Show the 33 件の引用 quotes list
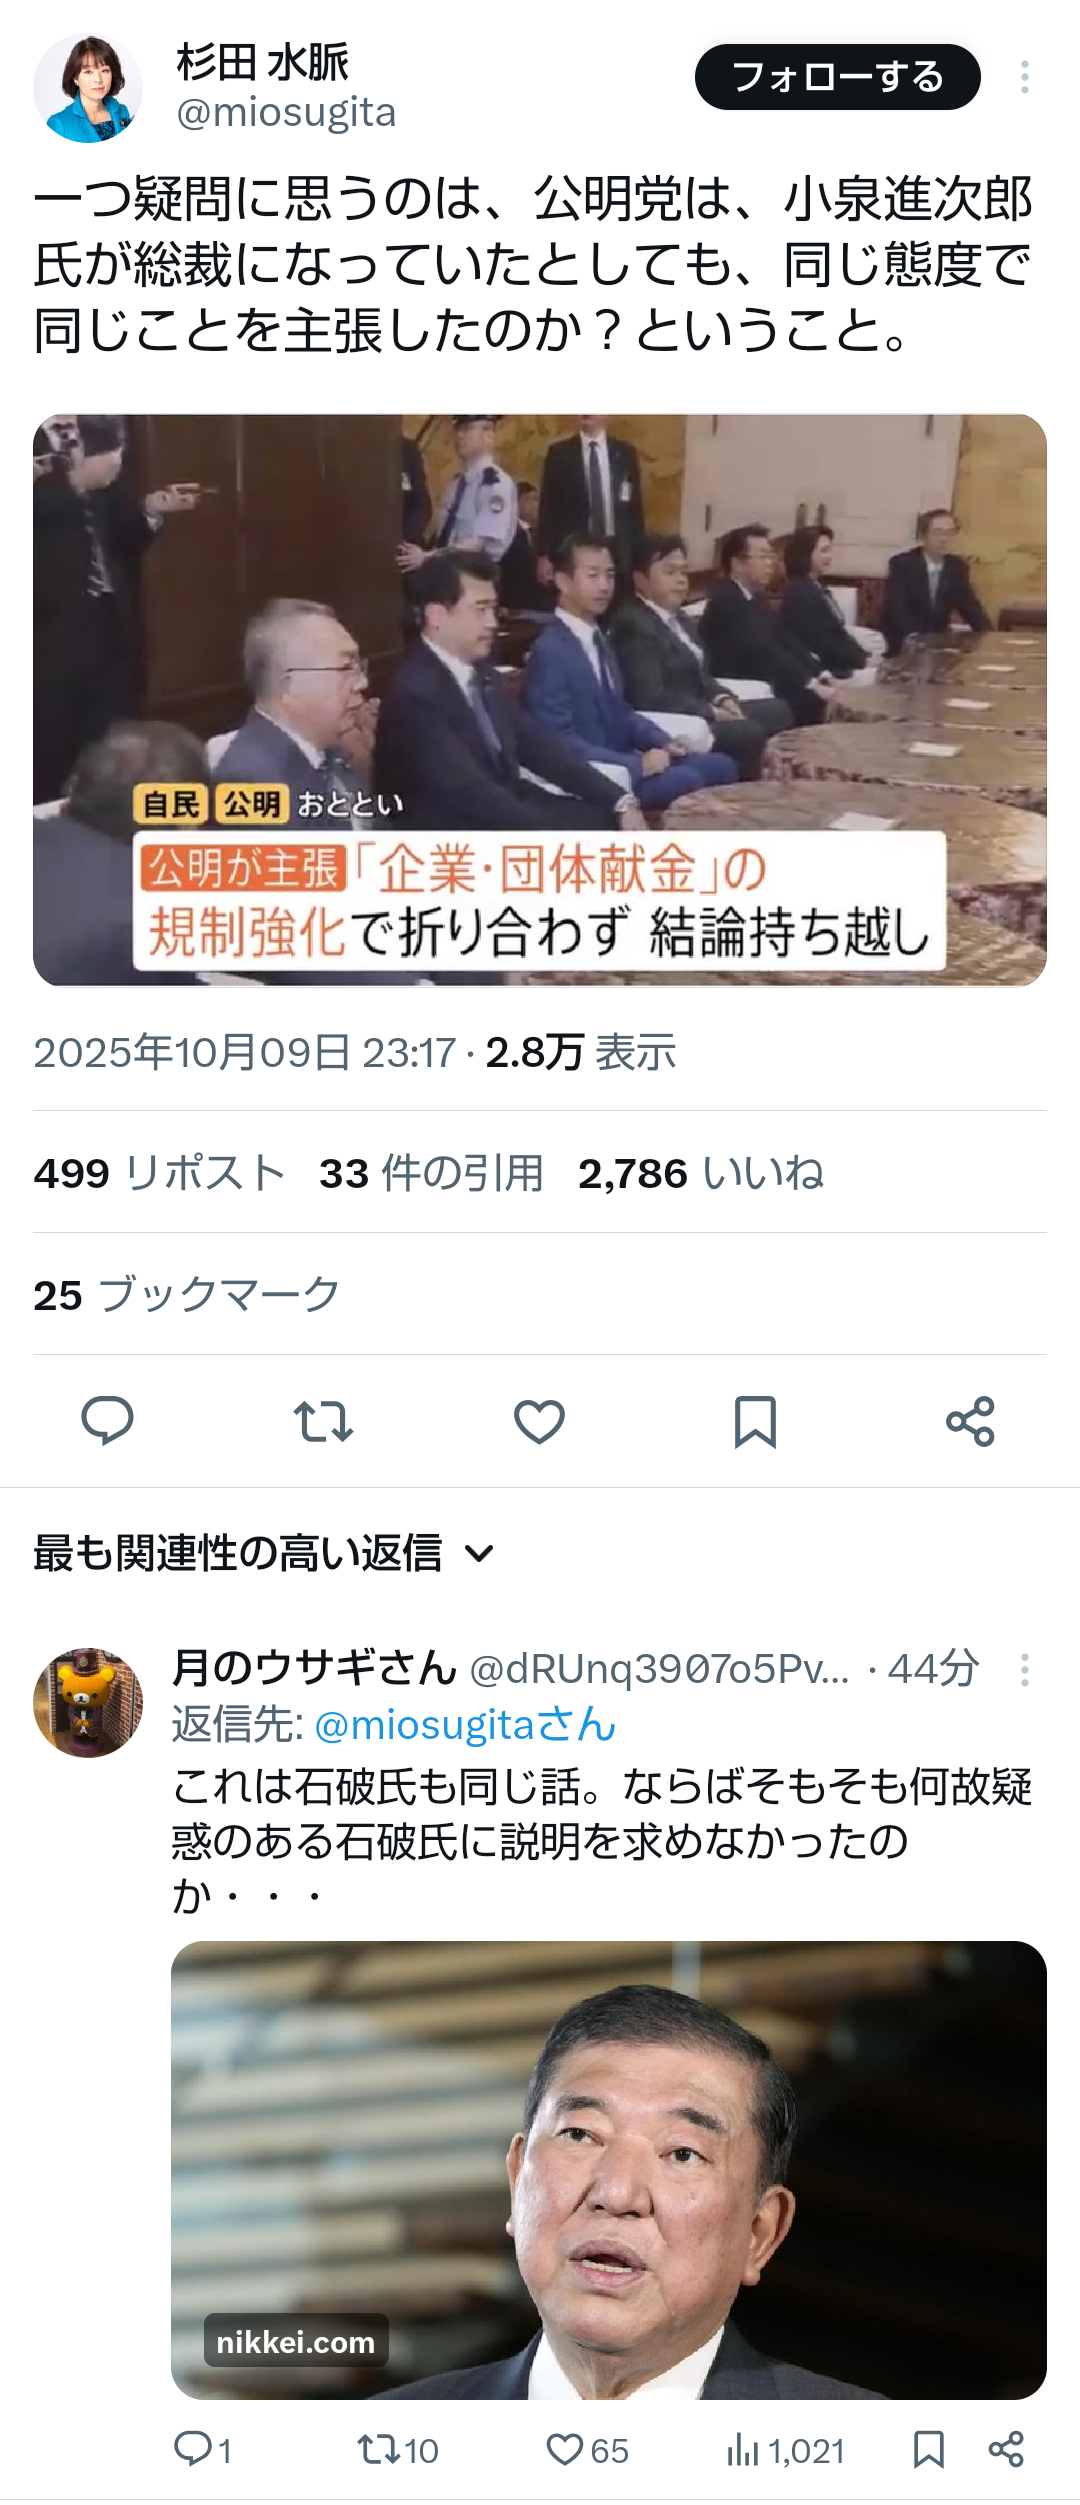The height and width of the screenshot is (2505, 1080). [x=431, y=1173]
